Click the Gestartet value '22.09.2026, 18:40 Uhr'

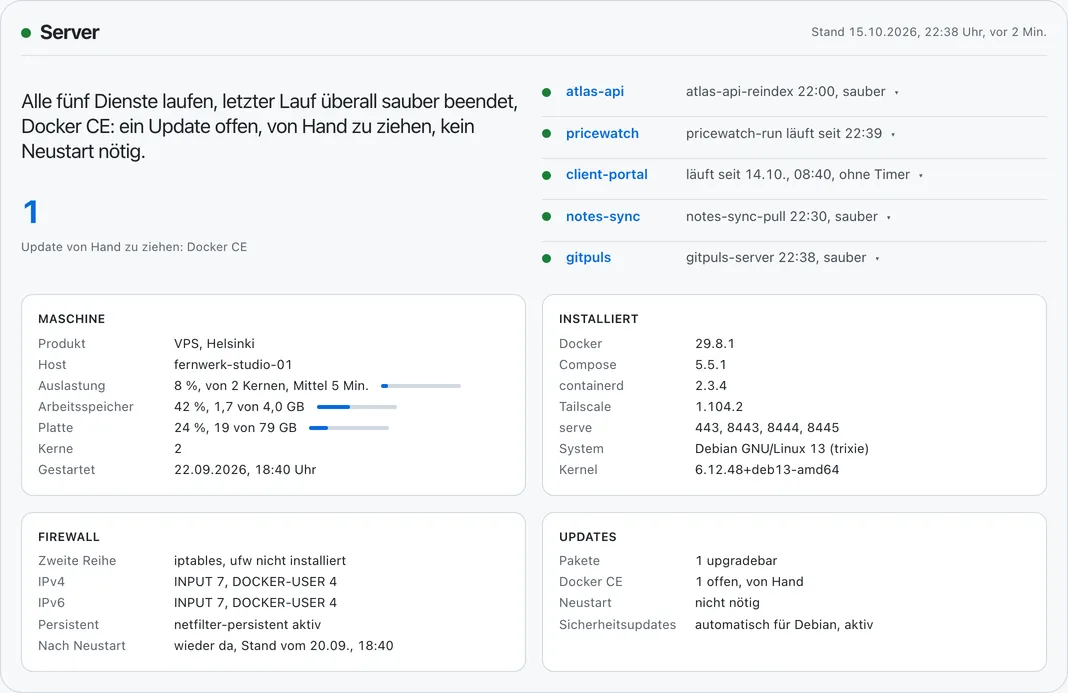[x=245, y=469]
